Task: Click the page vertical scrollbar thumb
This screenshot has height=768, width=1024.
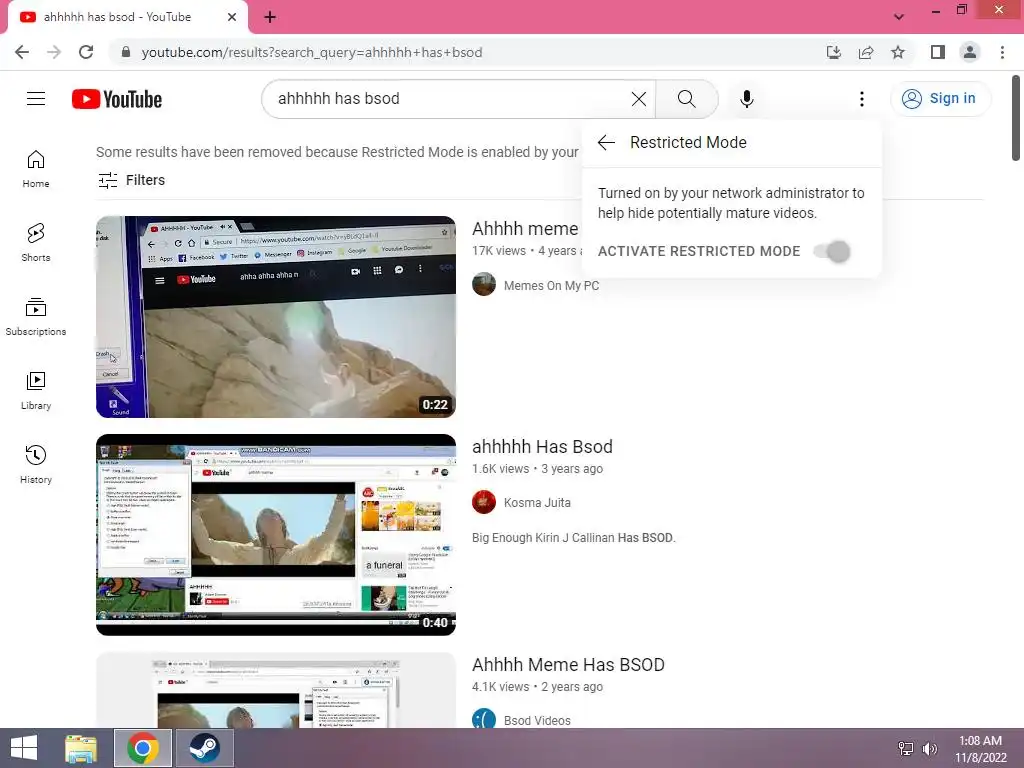Action: click(1016, 118)
